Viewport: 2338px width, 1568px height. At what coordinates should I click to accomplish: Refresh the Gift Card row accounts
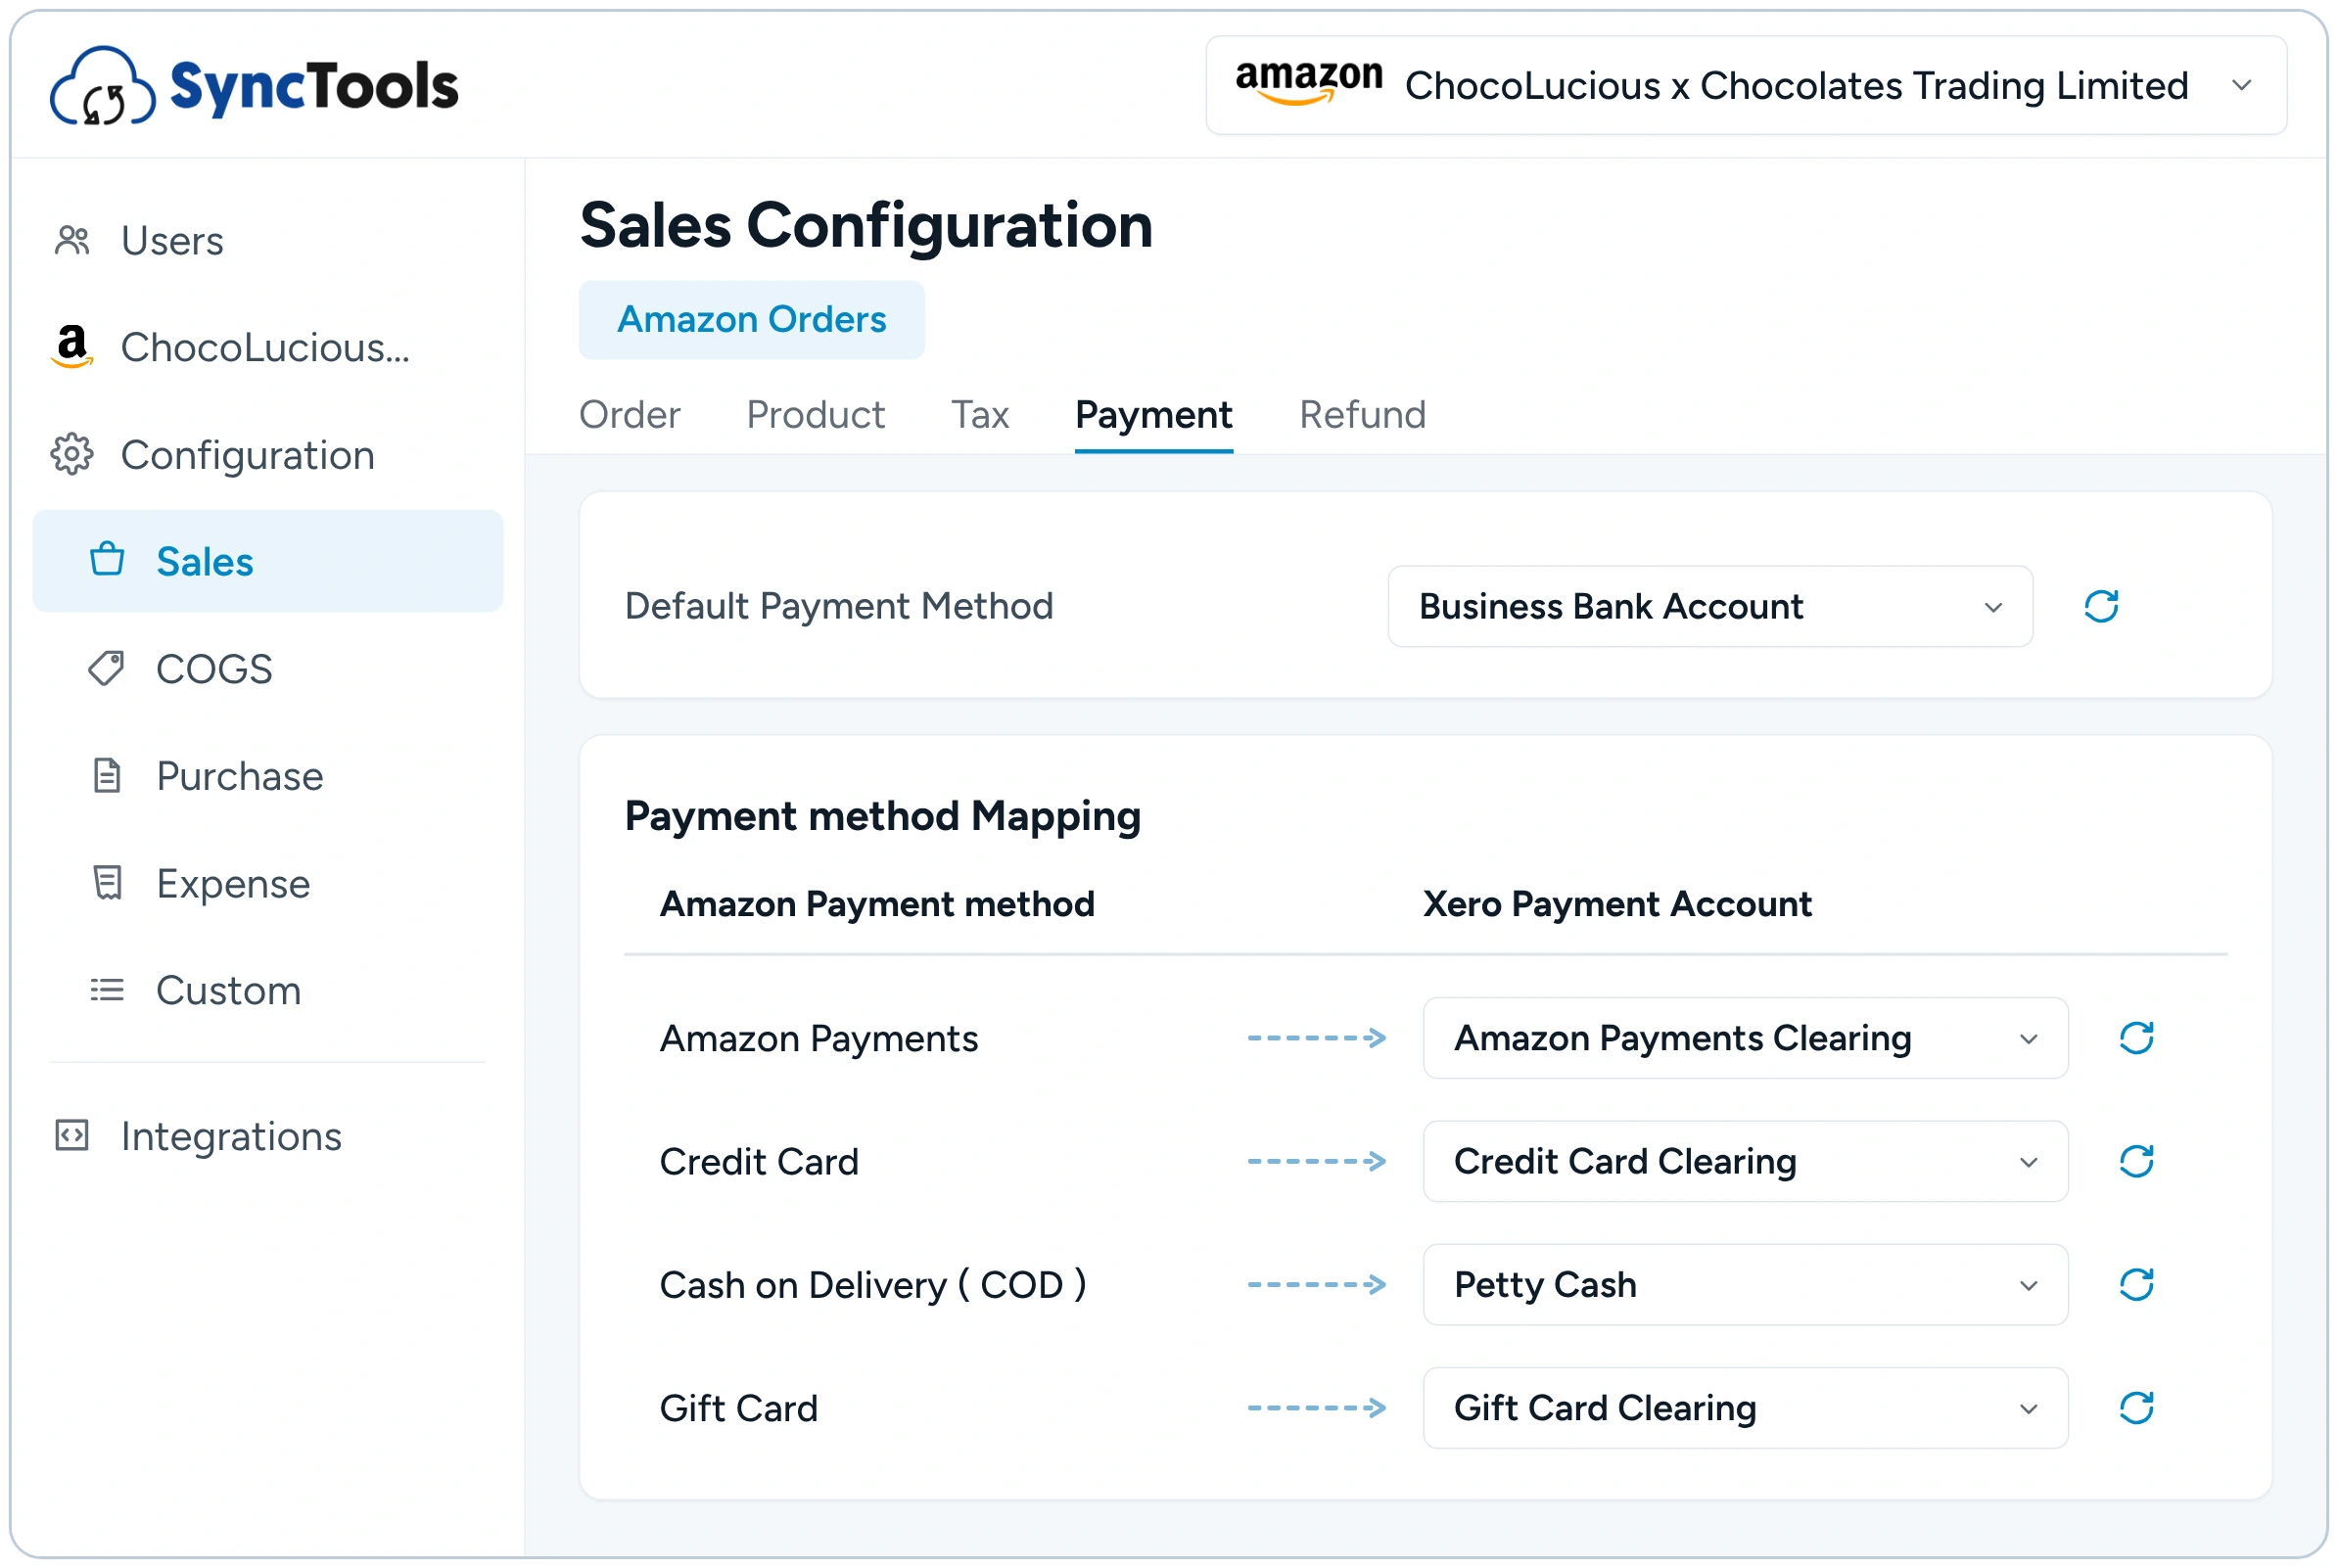[x=2136, y=1408]
